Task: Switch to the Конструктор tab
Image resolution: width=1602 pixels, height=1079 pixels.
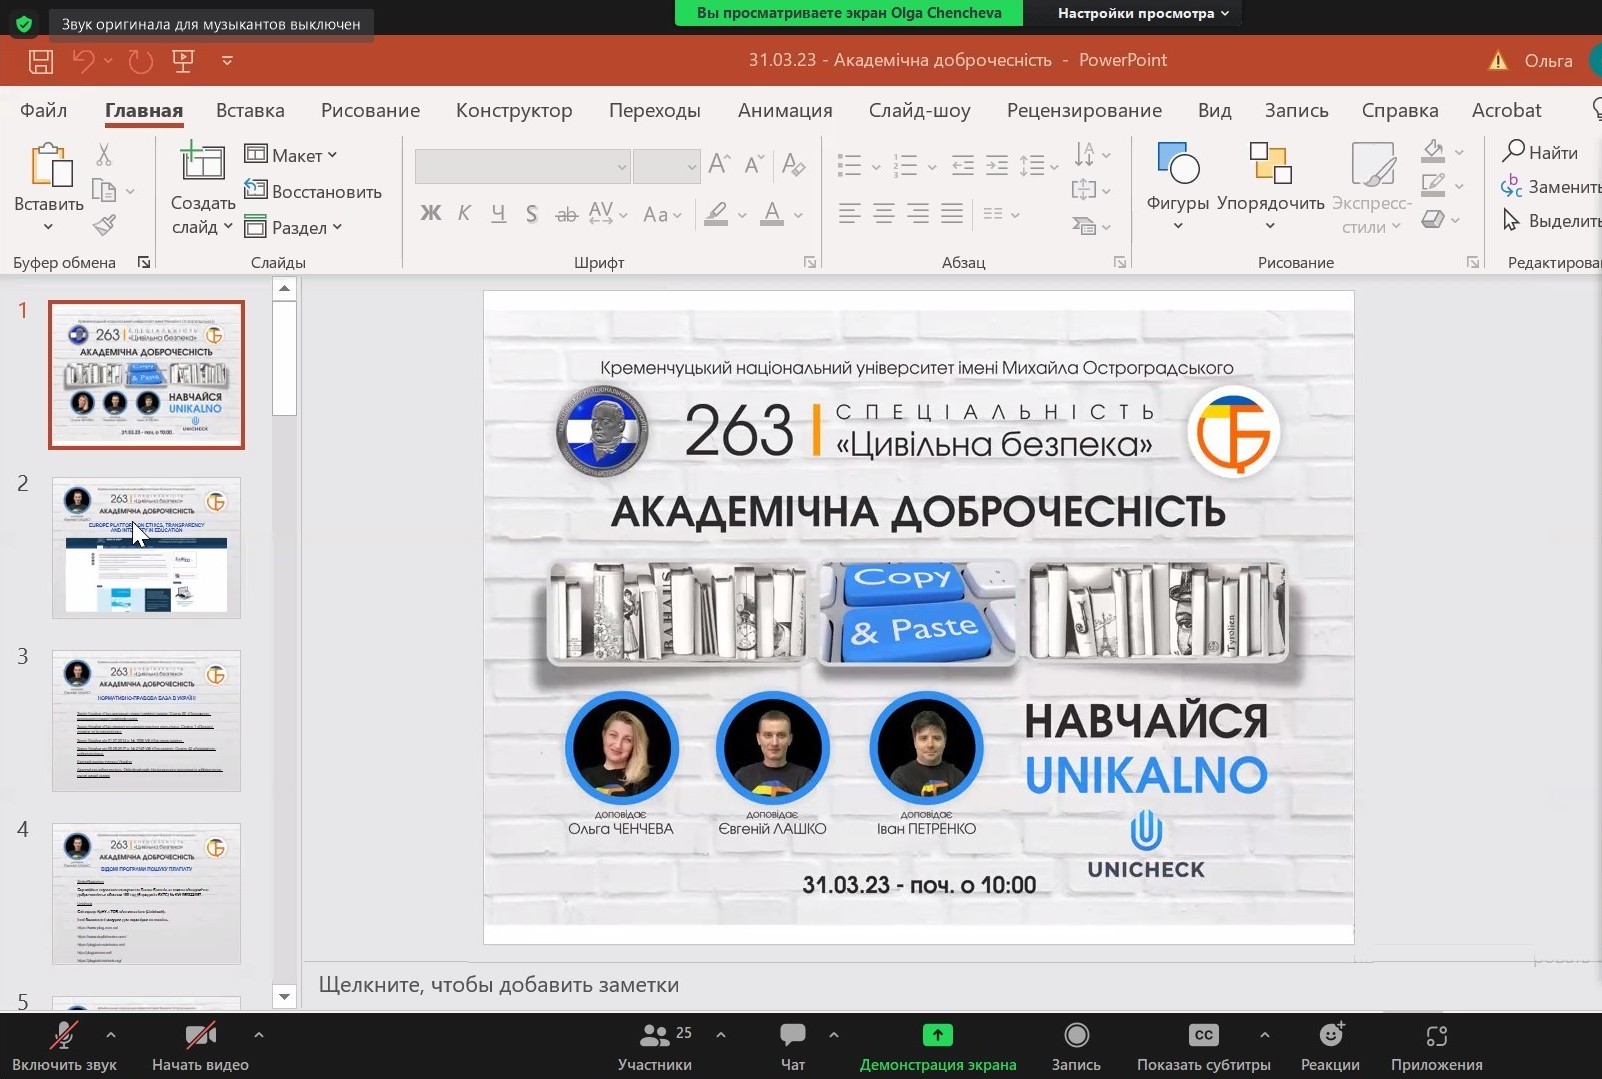Action: tap(514, 110)
